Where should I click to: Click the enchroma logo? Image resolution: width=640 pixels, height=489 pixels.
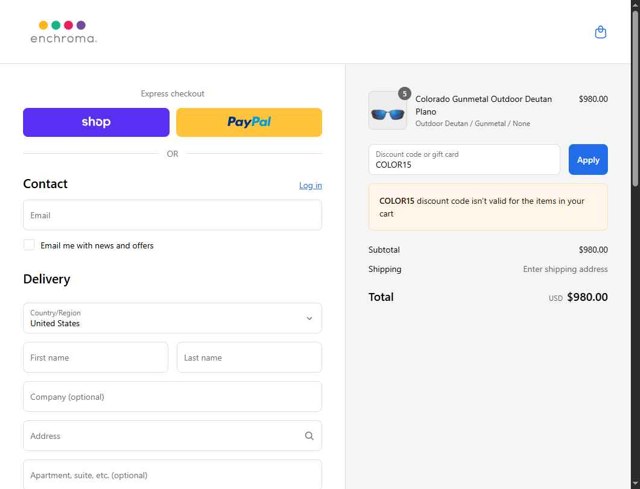[63, 32]
